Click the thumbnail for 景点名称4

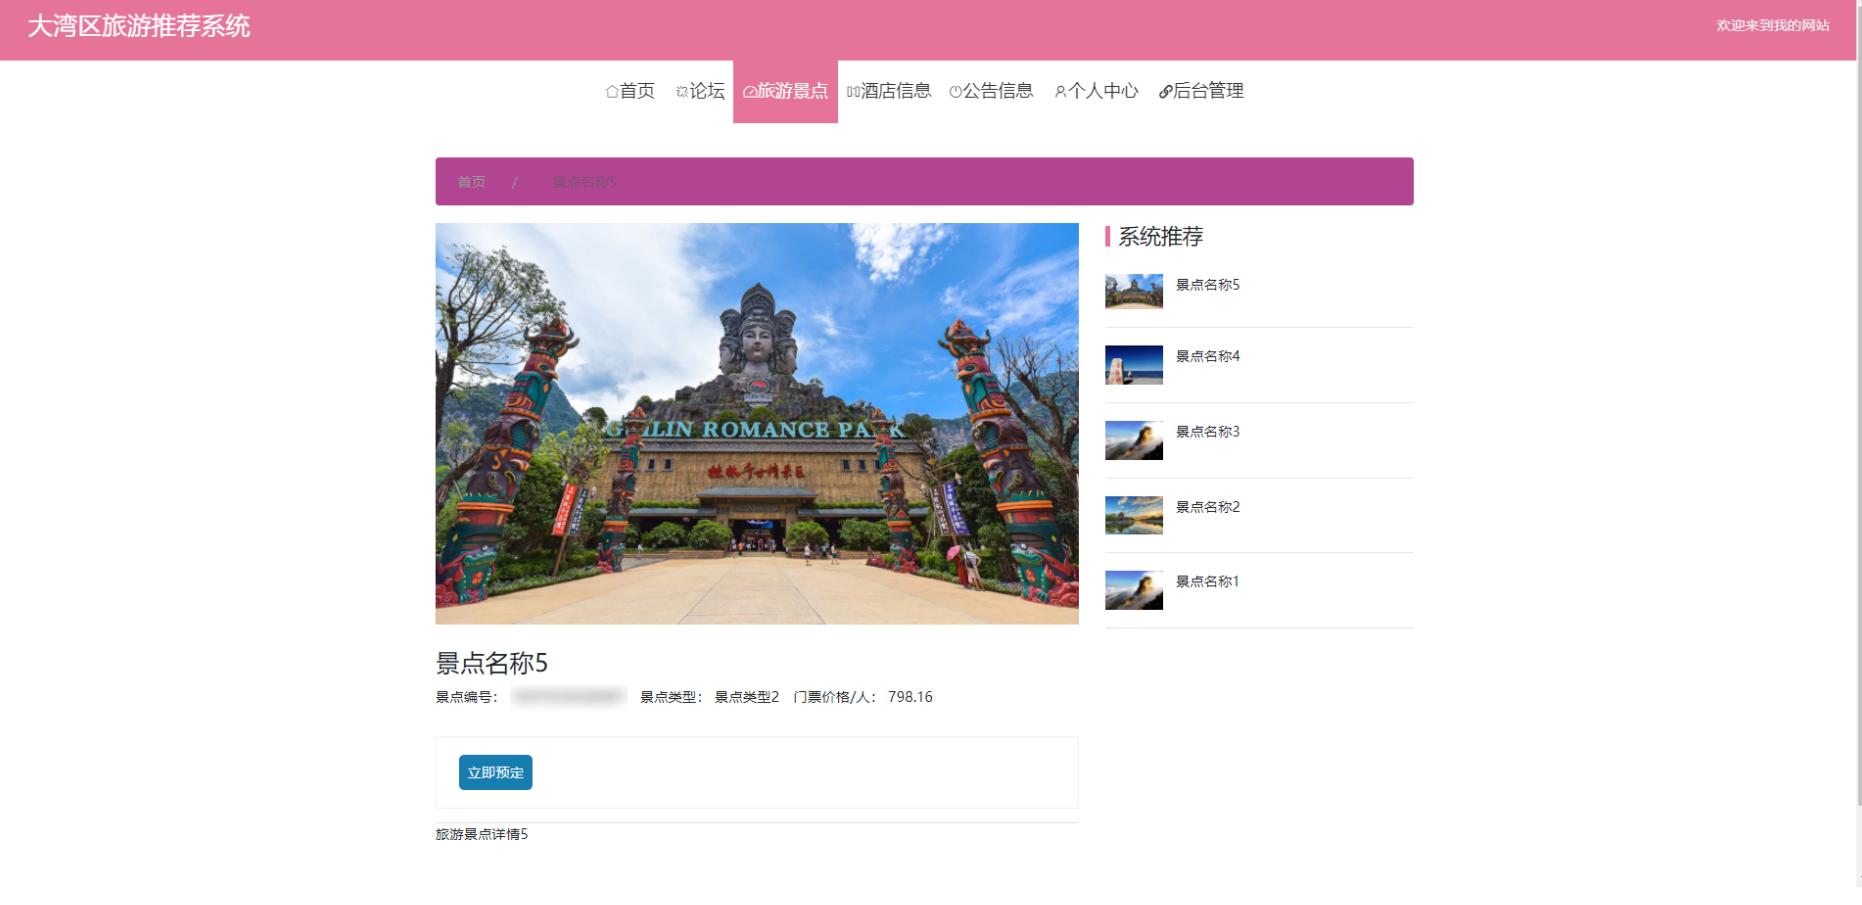(x=1134, y=365)
